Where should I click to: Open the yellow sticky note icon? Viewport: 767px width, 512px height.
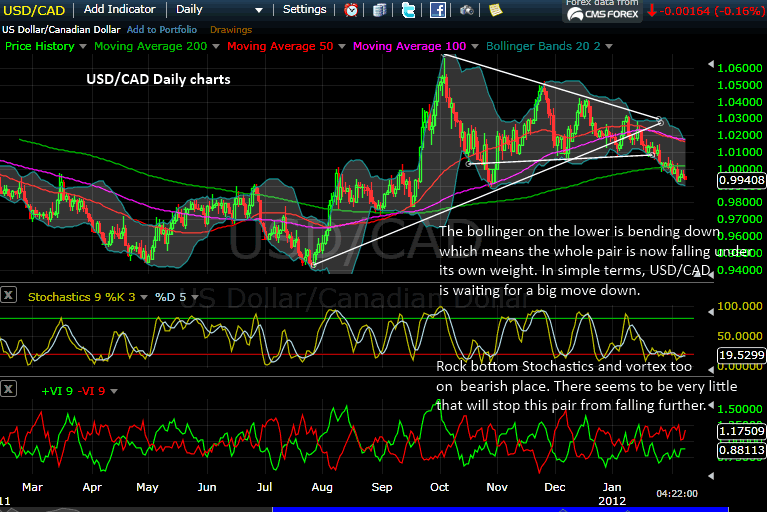pyautogui.click(x=495, y=10)
